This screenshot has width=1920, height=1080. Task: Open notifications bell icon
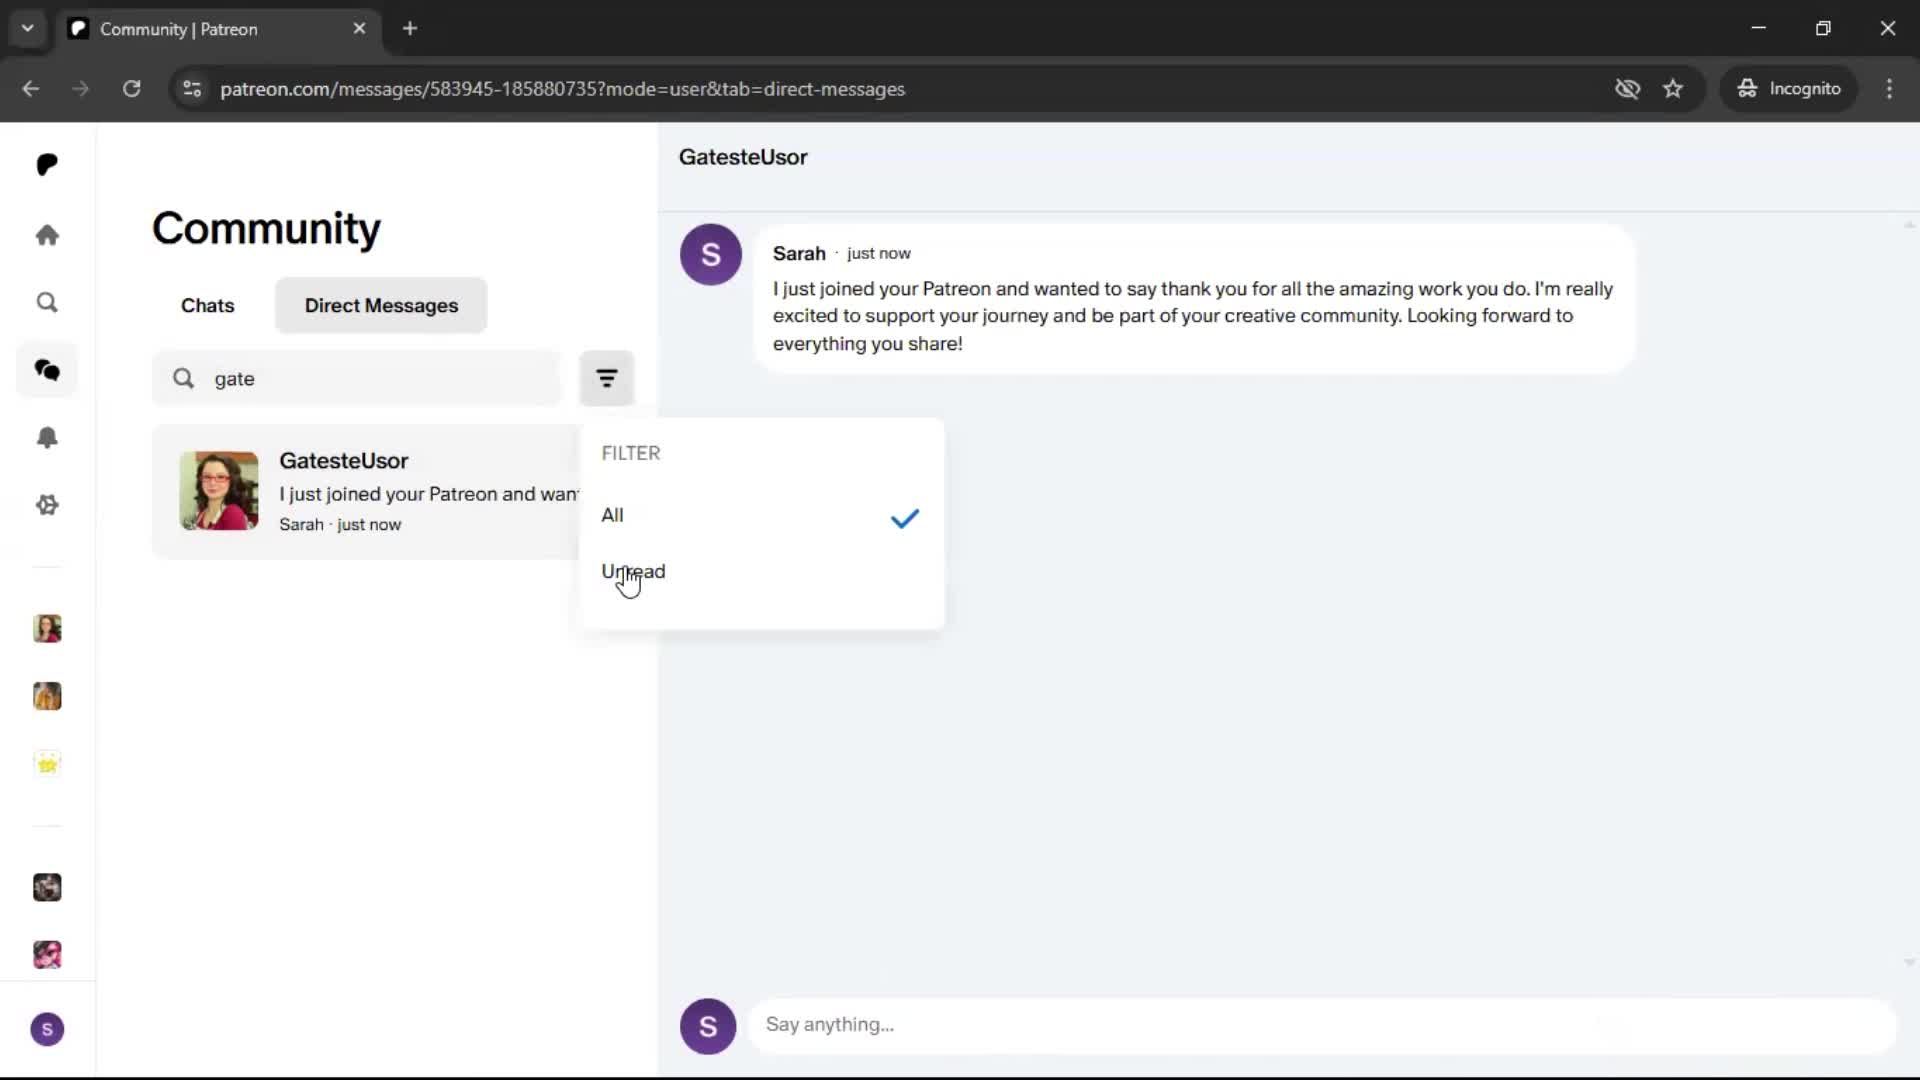point(47,437)
